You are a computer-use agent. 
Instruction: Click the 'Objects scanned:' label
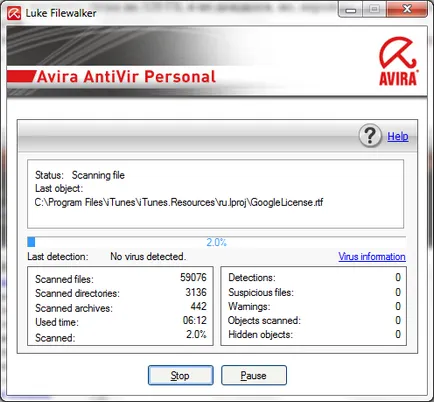tap(264, 320)
